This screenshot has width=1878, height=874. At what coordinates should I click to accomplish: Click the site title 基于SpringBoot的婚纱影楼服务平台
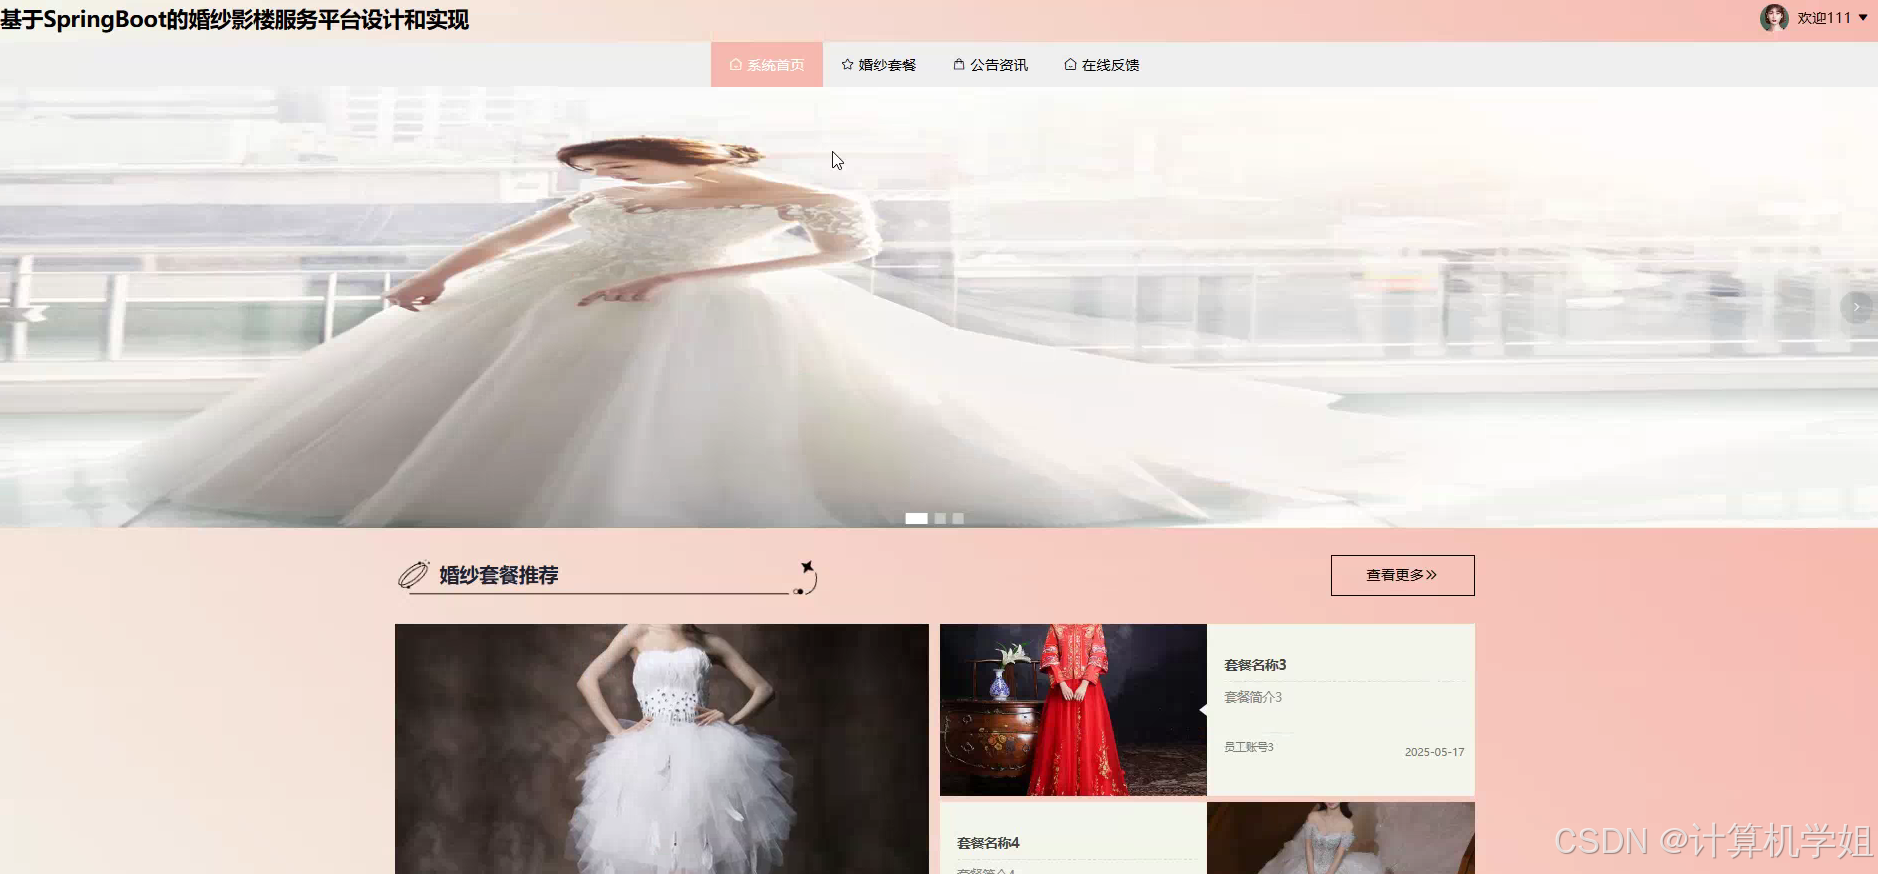point(235,20)
